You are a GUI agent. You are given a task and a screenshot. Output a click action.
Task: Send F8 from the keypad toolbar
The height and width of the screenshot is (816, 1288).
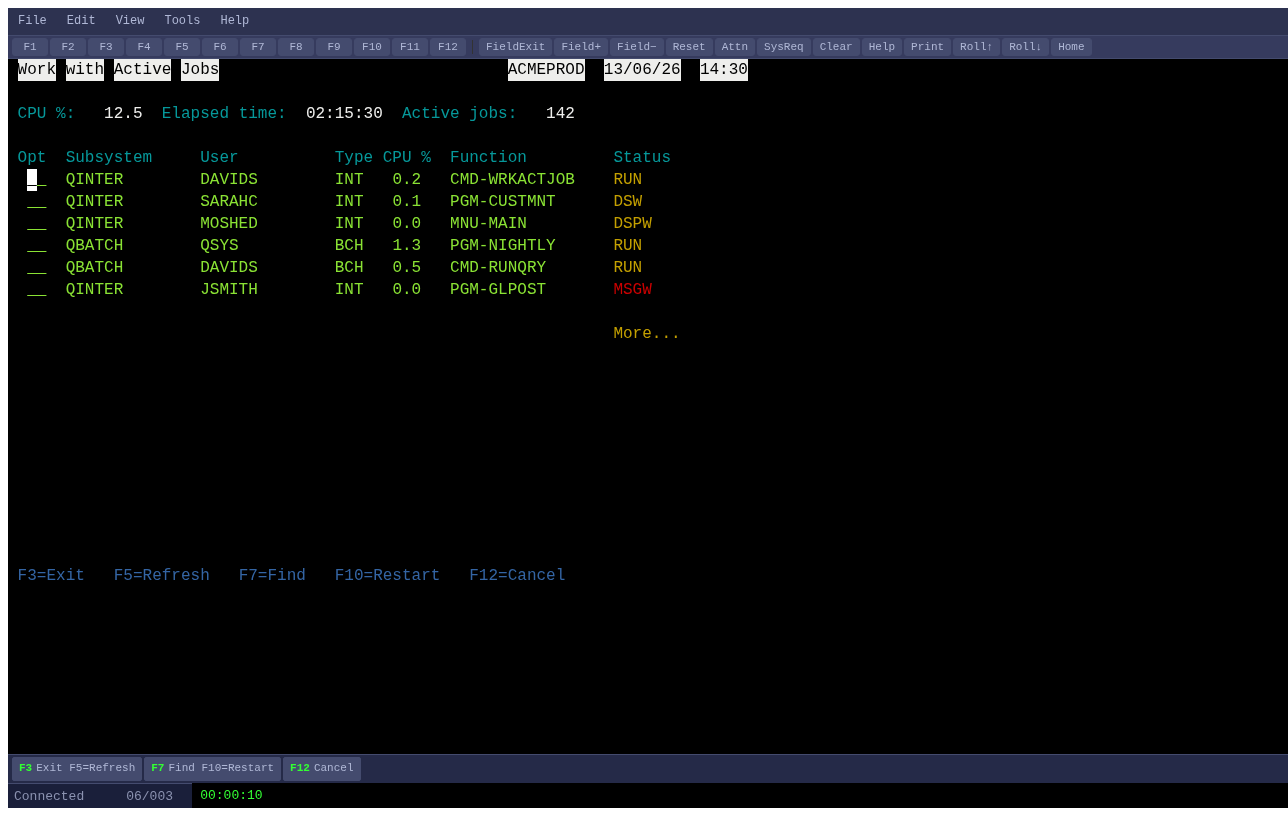[x=296, y=47]
